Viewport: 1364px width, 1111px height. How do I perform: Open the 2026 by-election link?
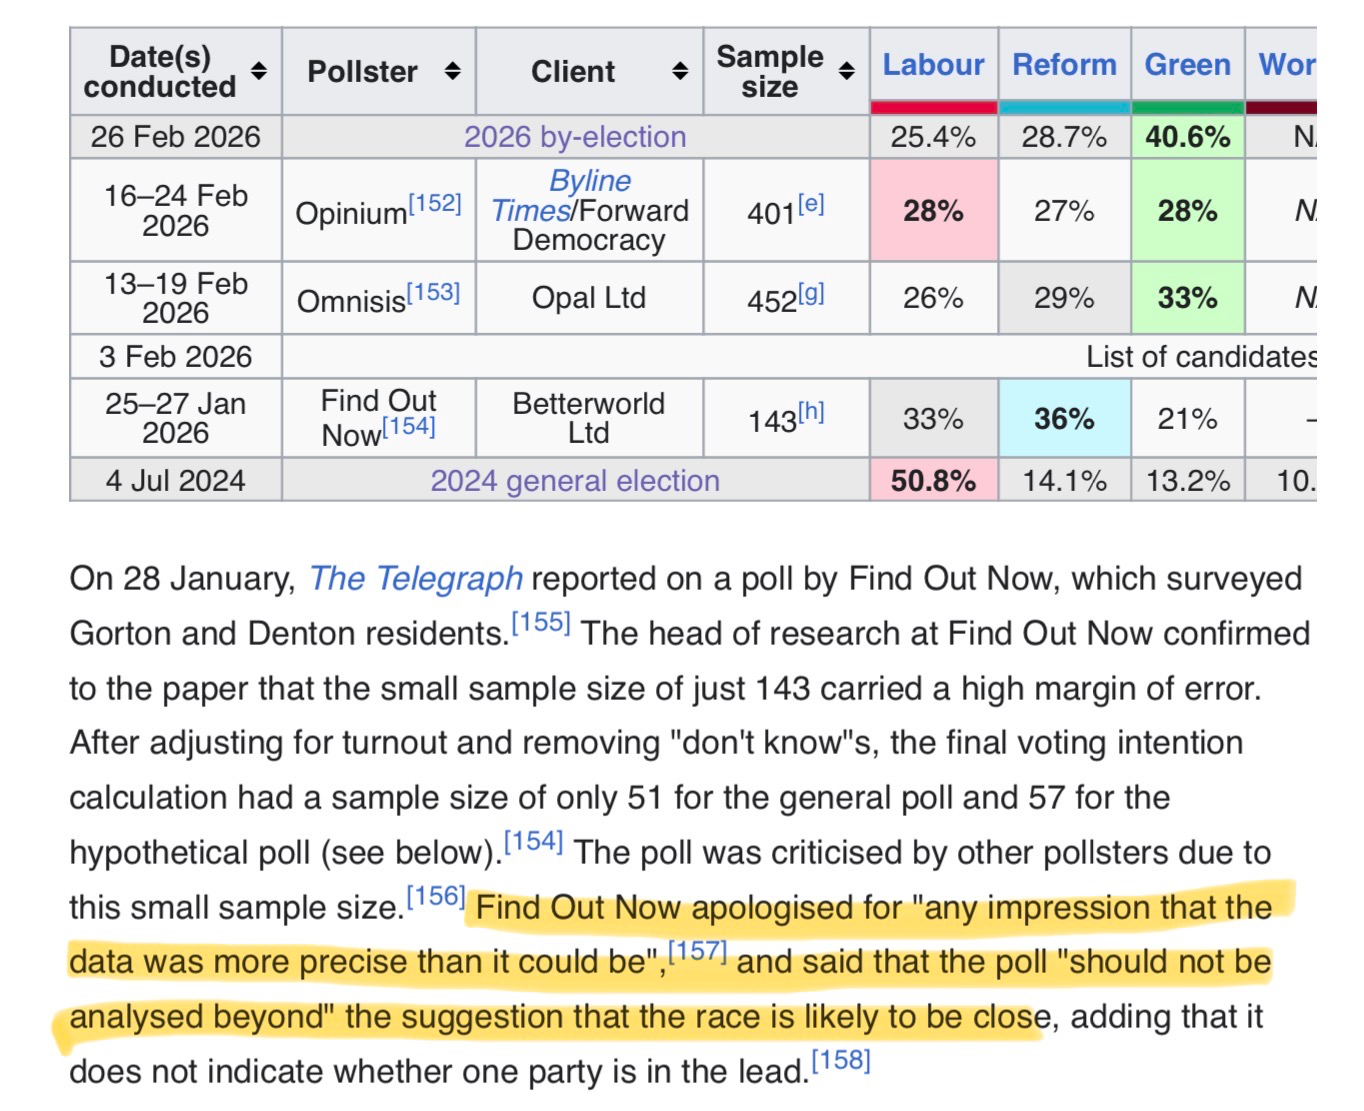point(575,137)
